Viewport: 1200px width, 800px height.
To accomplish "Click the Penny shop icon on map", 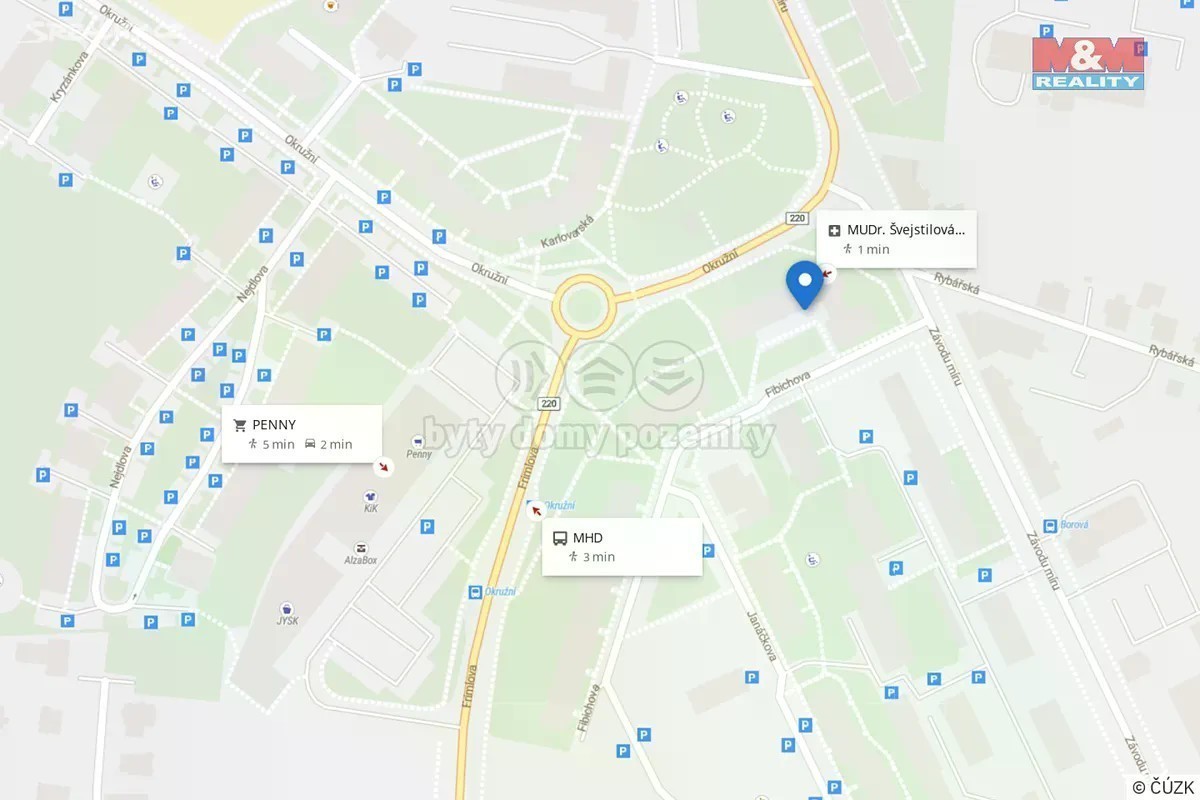I will pos(418,442).
